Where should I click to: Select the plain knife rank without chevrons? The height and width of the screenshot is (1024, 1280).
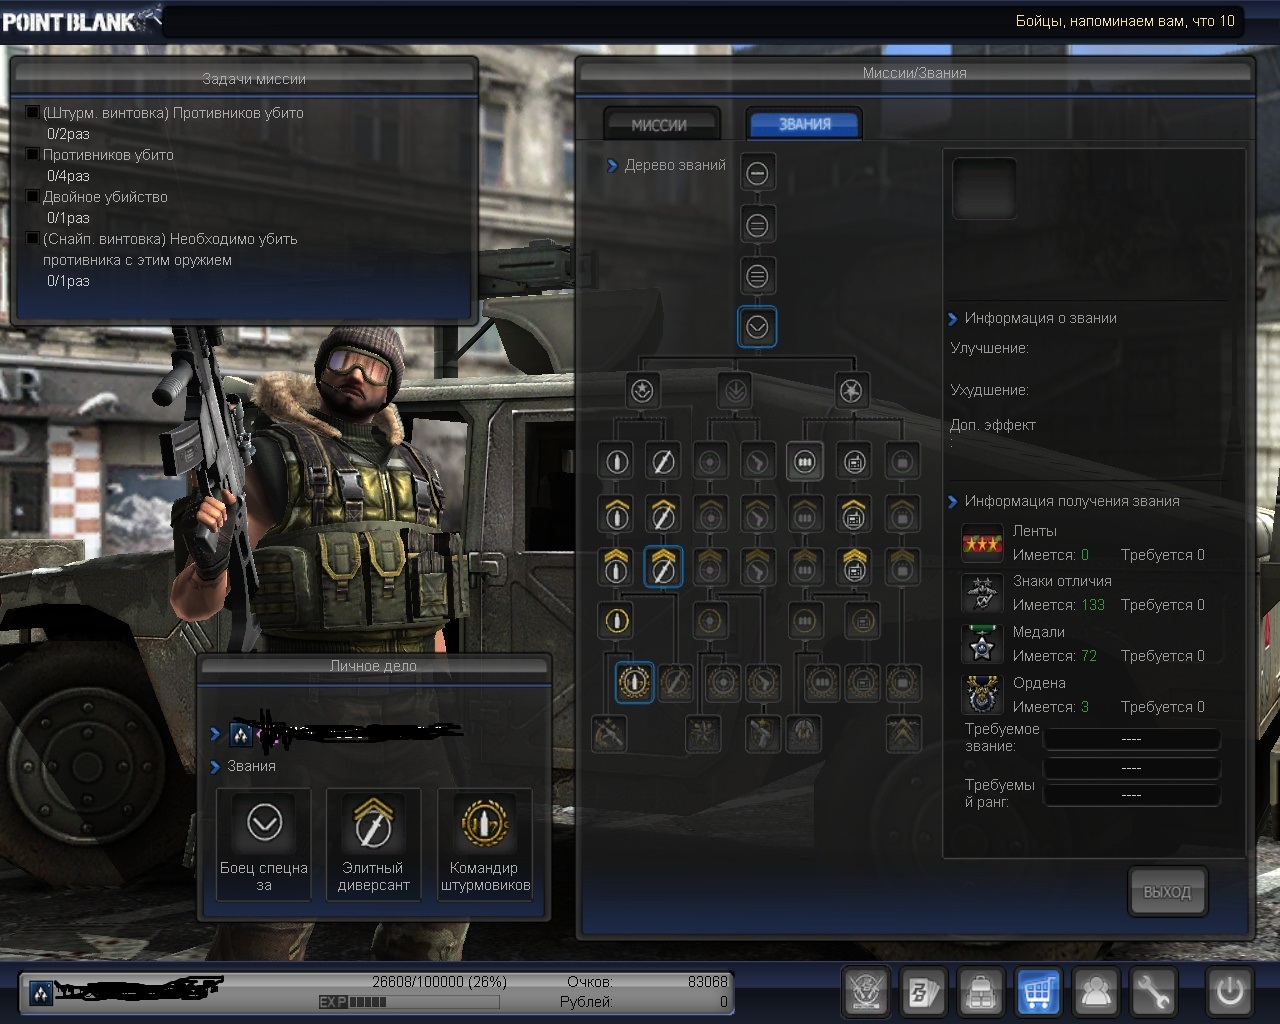click(x=662, y=462)
